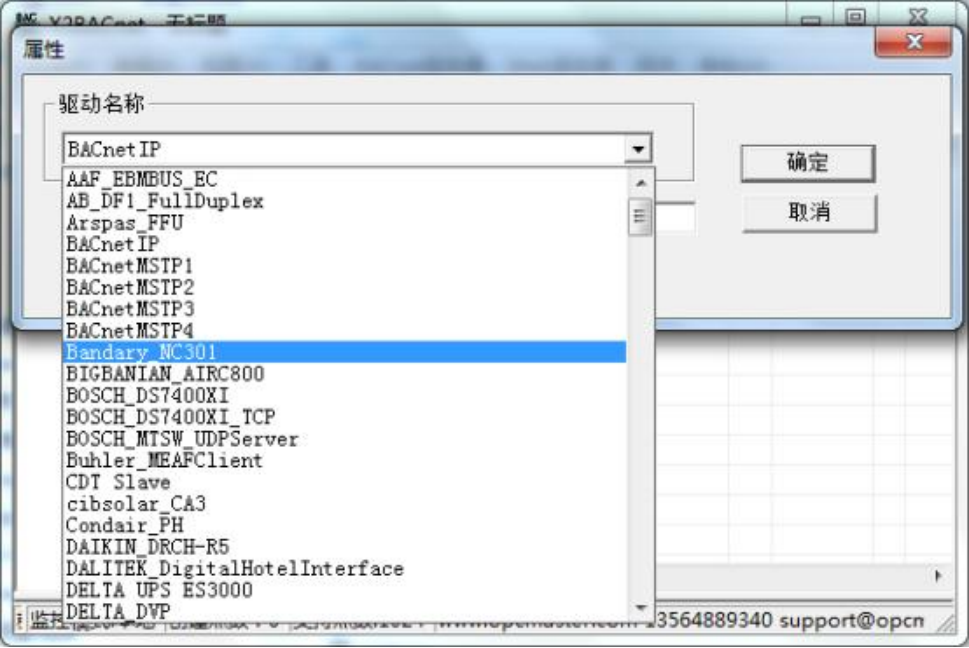The height and width of the screenshot is (648, 969).
Task: Choose cibsolar_CA3 in the list
Action: click(x=345, y=503)
